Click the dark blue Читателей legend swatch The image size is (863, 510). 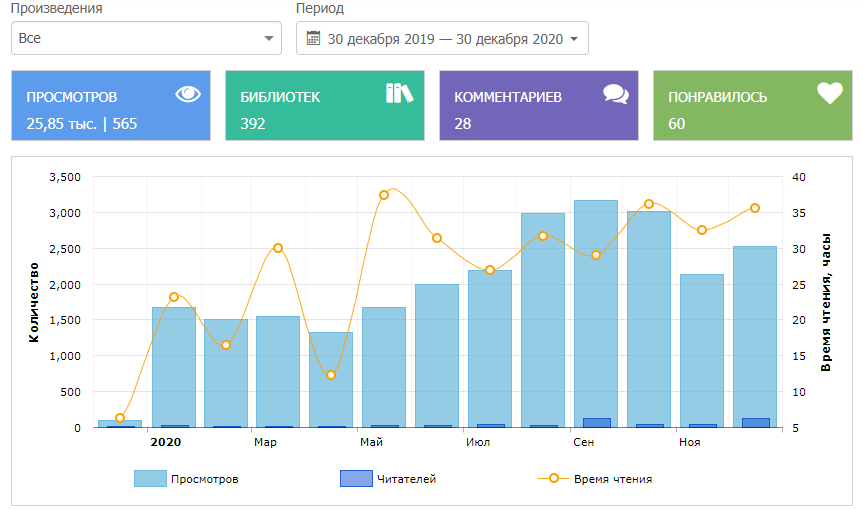355,479
